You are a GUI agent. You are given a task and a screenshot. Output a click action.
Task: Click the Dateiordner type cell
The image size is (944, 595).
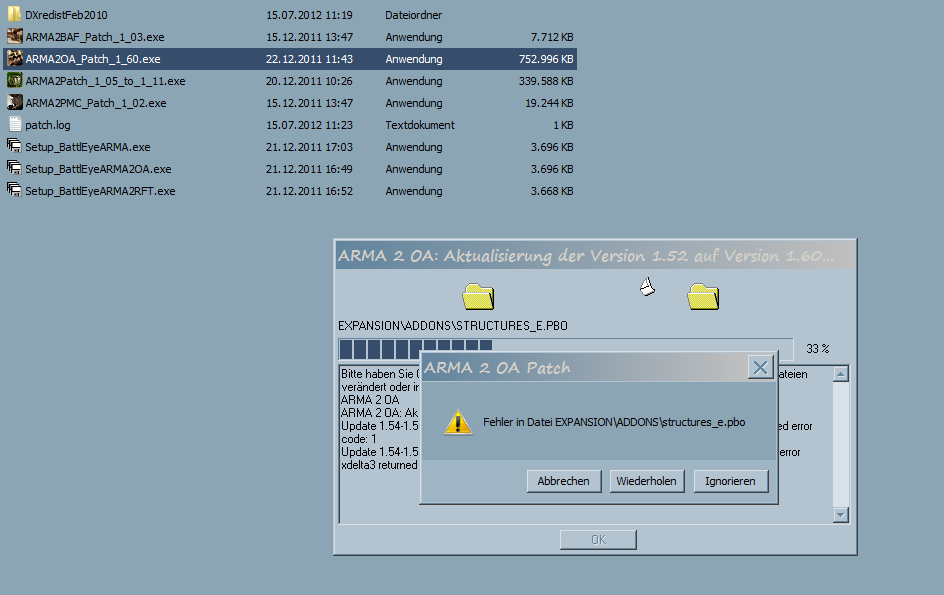(414, 15)
